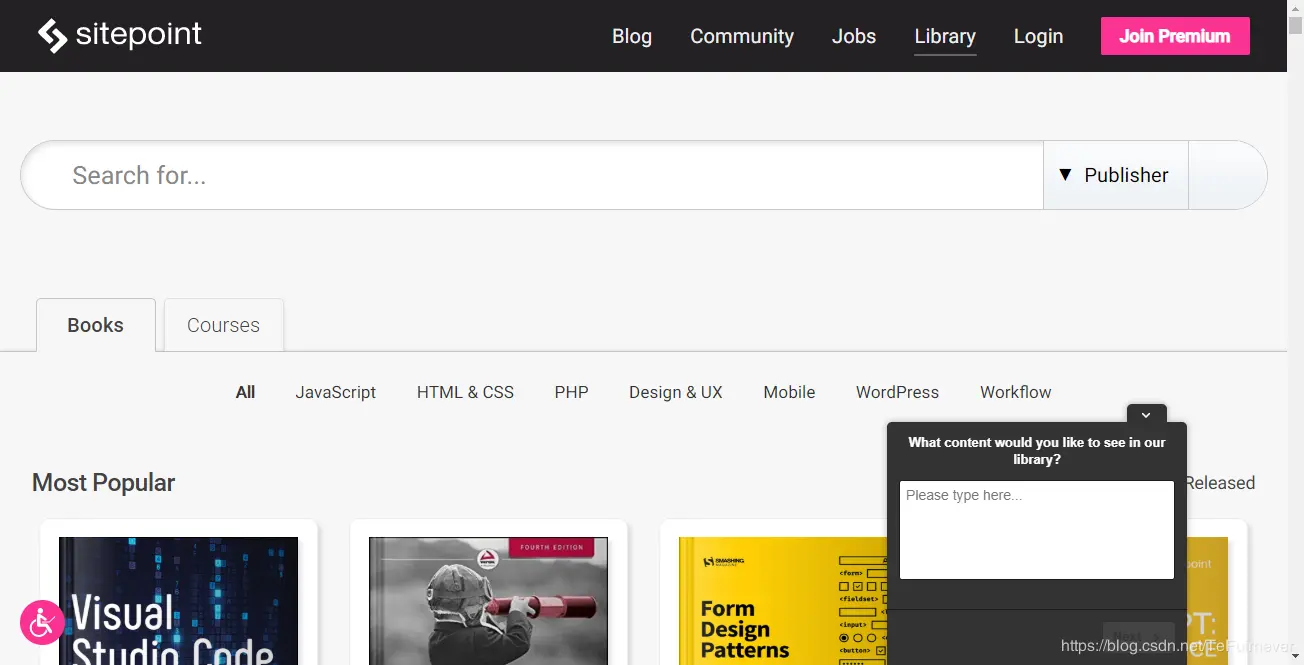Filter books by JavaScript
The width and height of the screenshot is (1304, 665).
click(x=336, y=392)
